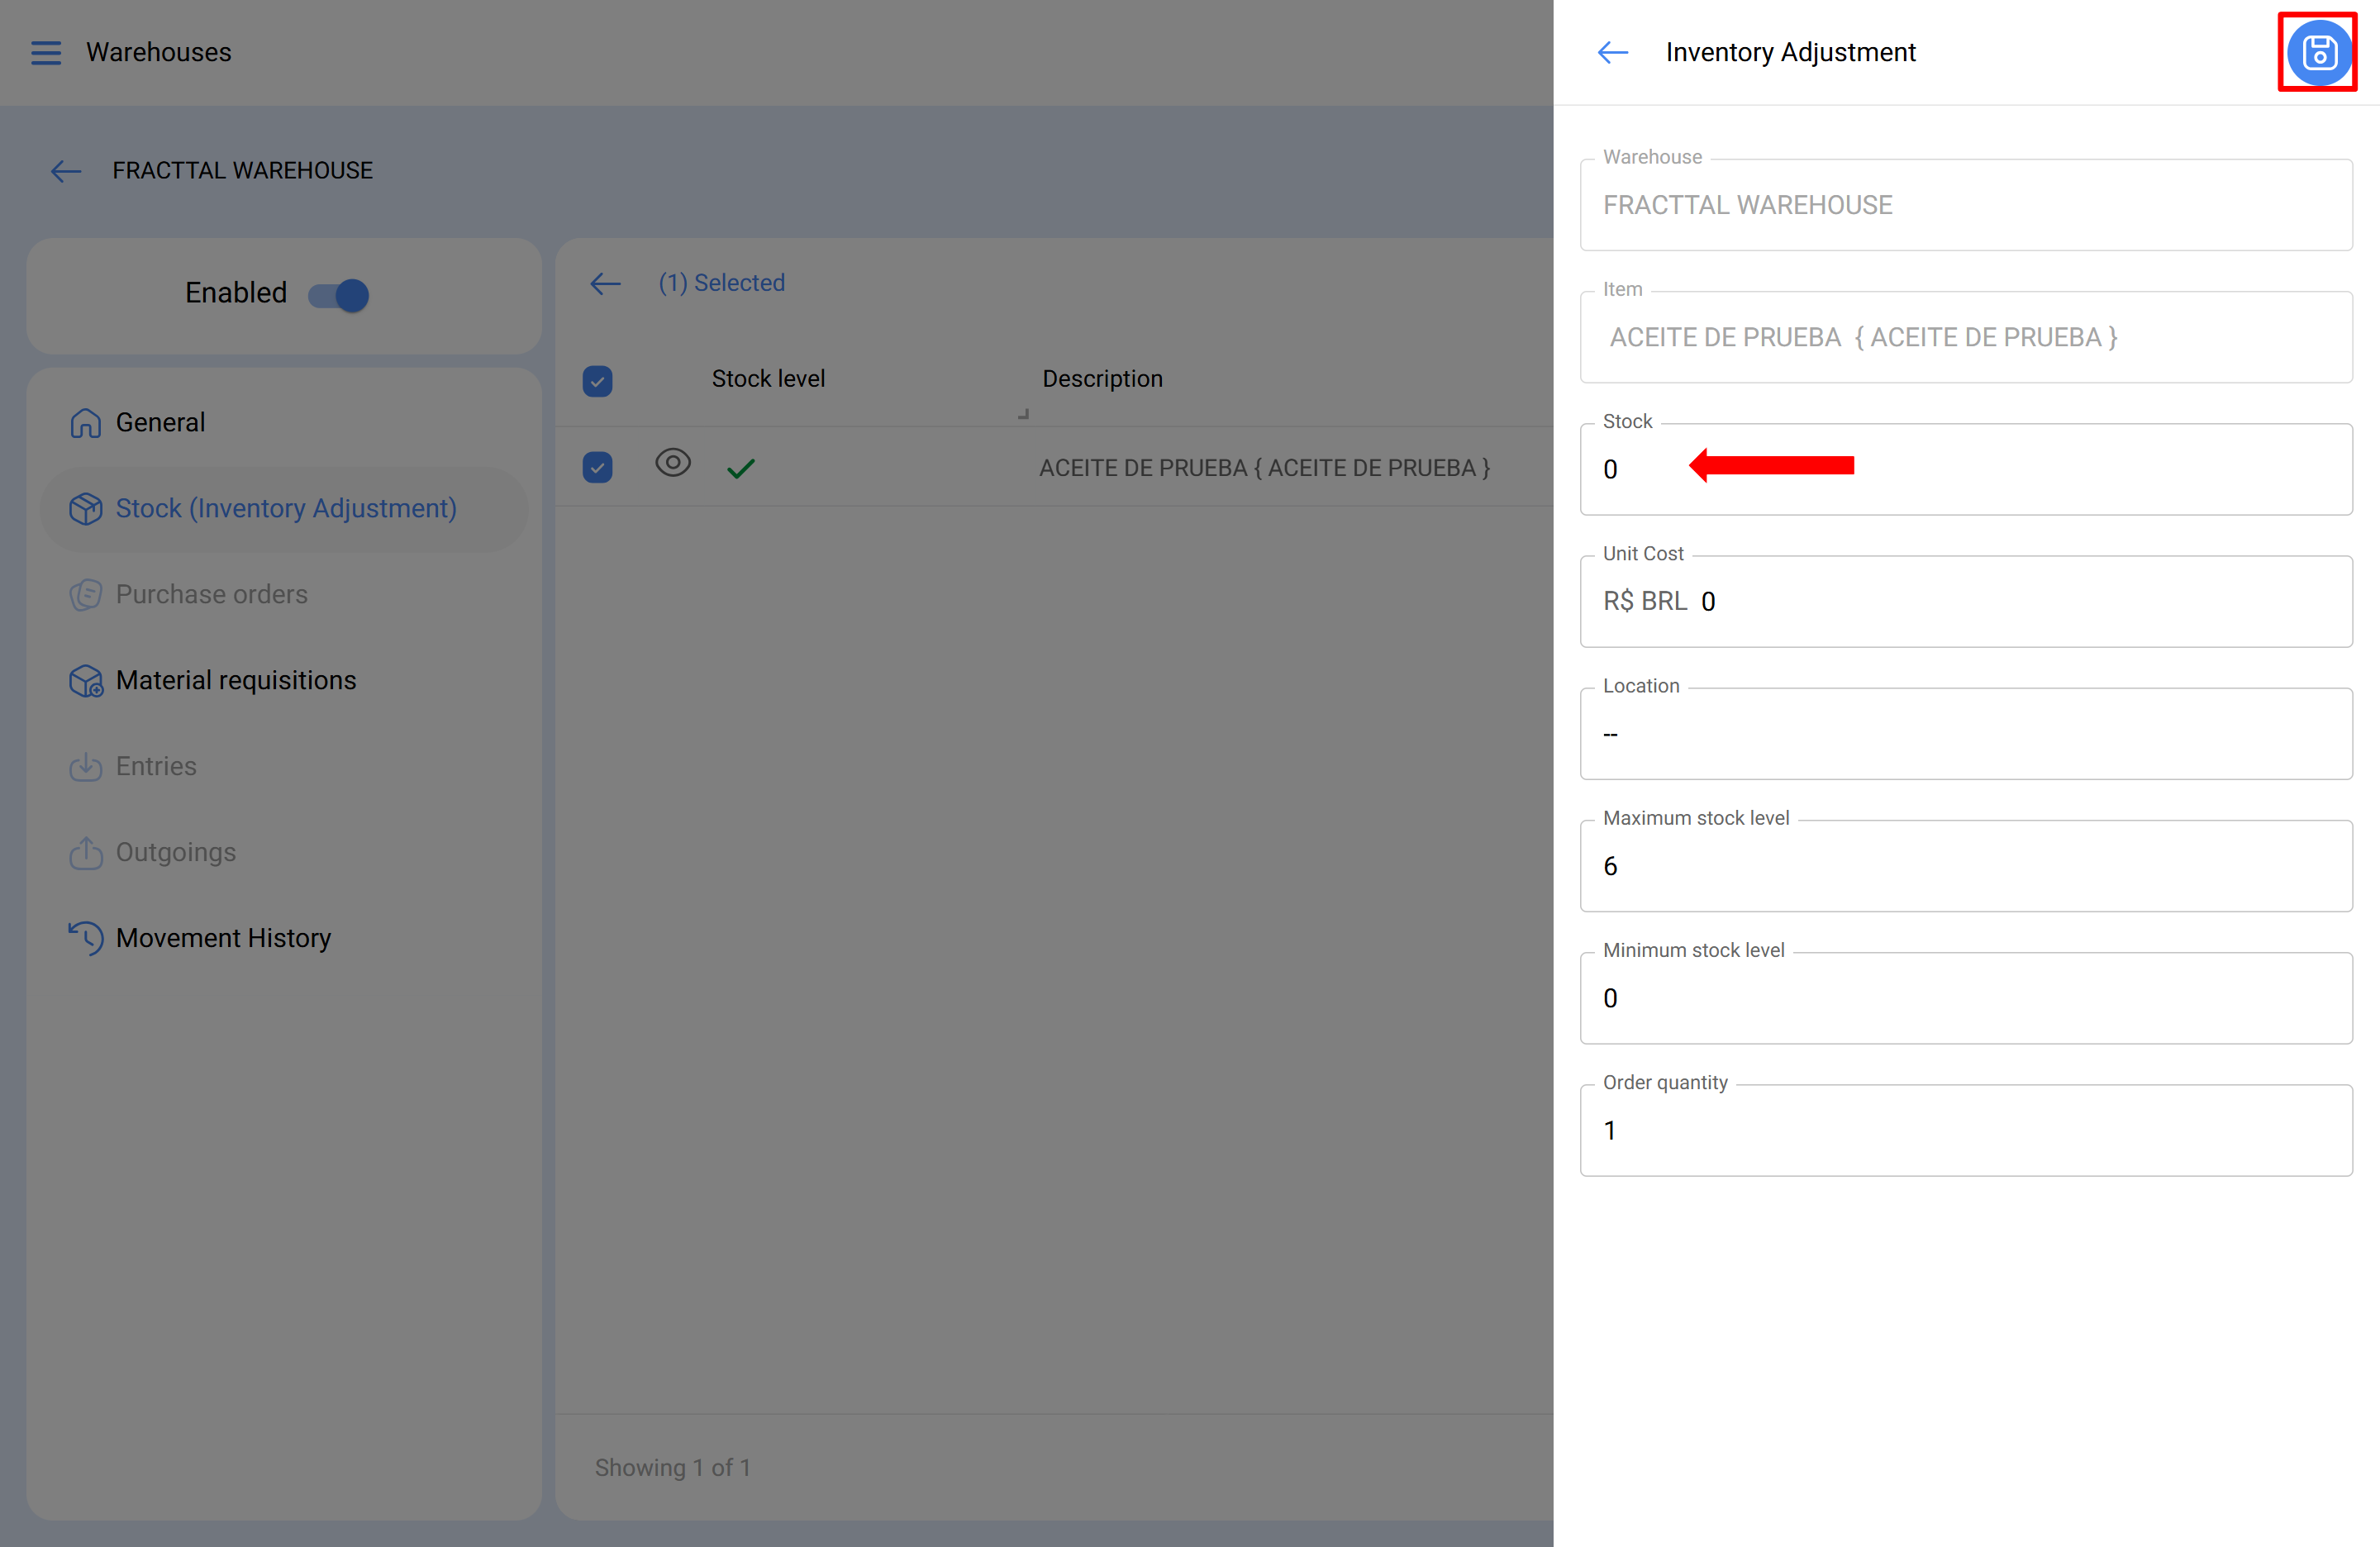Toggle the Enabled switch off

(x=339, y=294)
